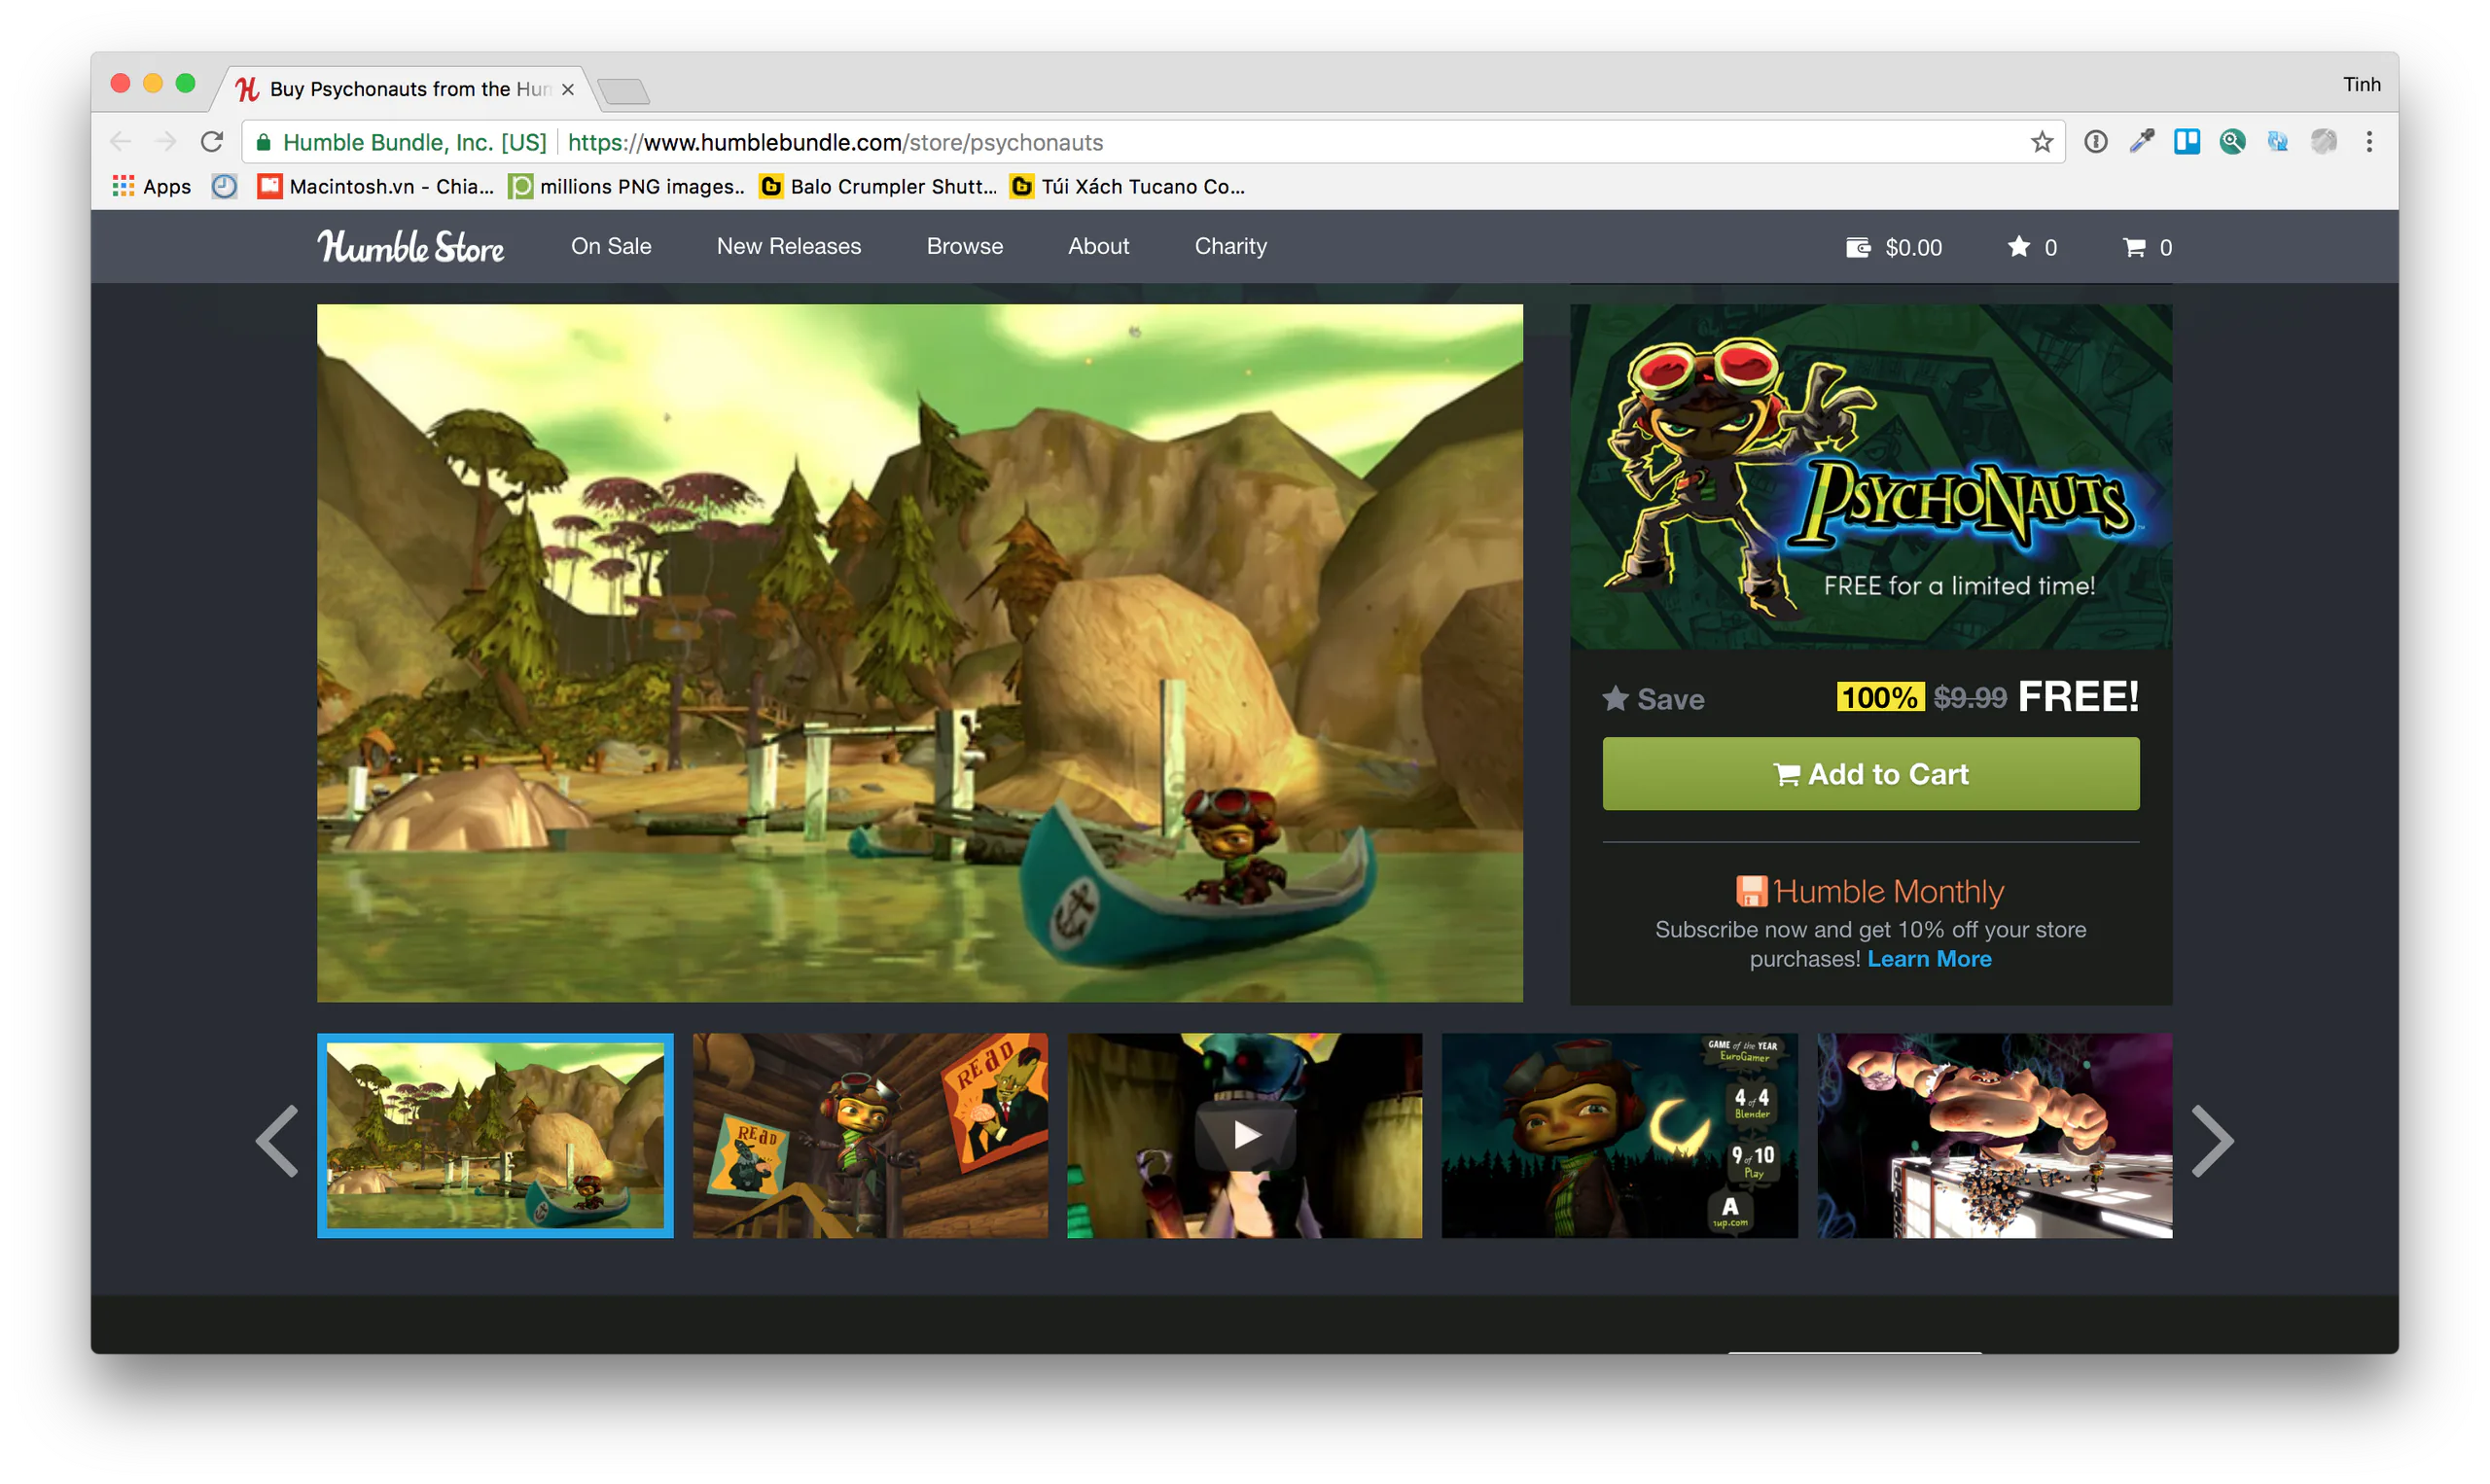The height and width of the screenshot is (1484, 2490).
Task: Click the Humble Monthly heading
Action: point(1870,891)
